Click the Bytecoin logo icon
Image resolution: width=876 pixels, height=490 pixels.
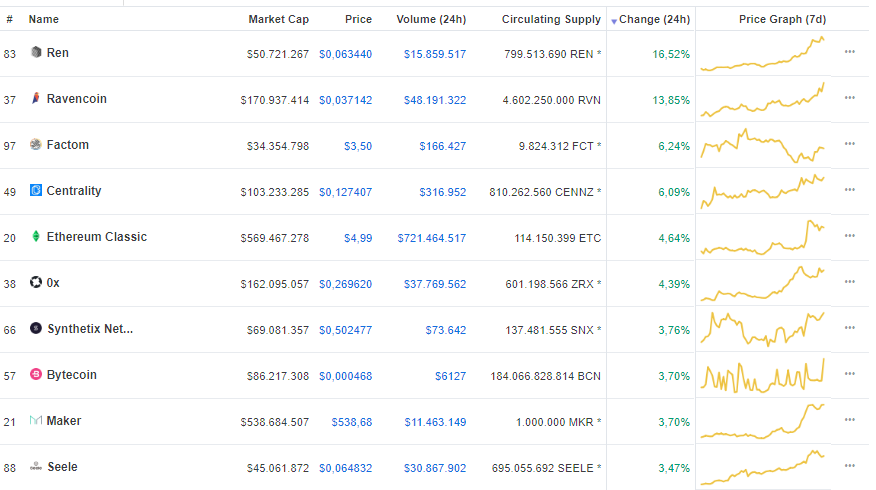click(x=36, y=374)
